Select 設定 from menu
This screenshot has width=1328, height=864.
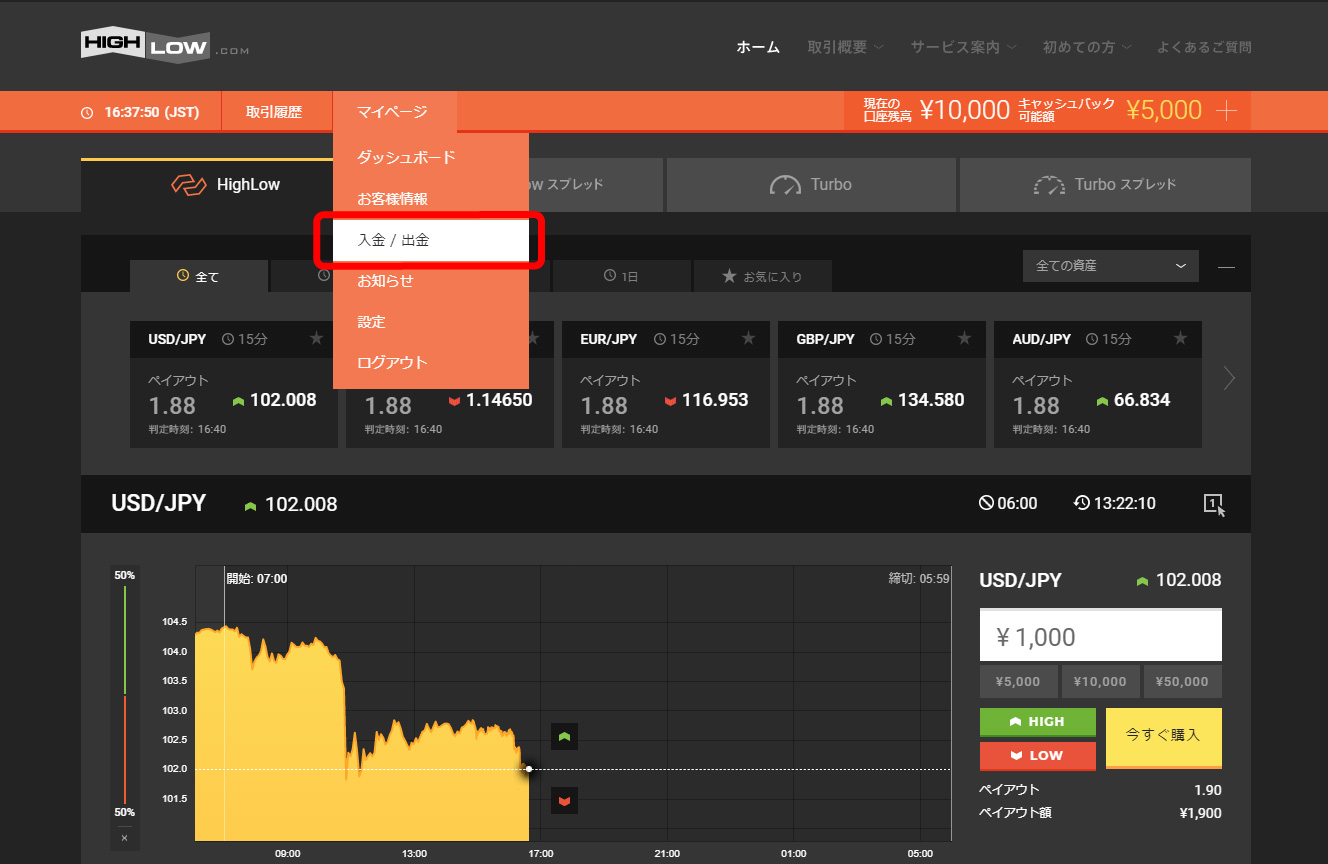[431, 322]
